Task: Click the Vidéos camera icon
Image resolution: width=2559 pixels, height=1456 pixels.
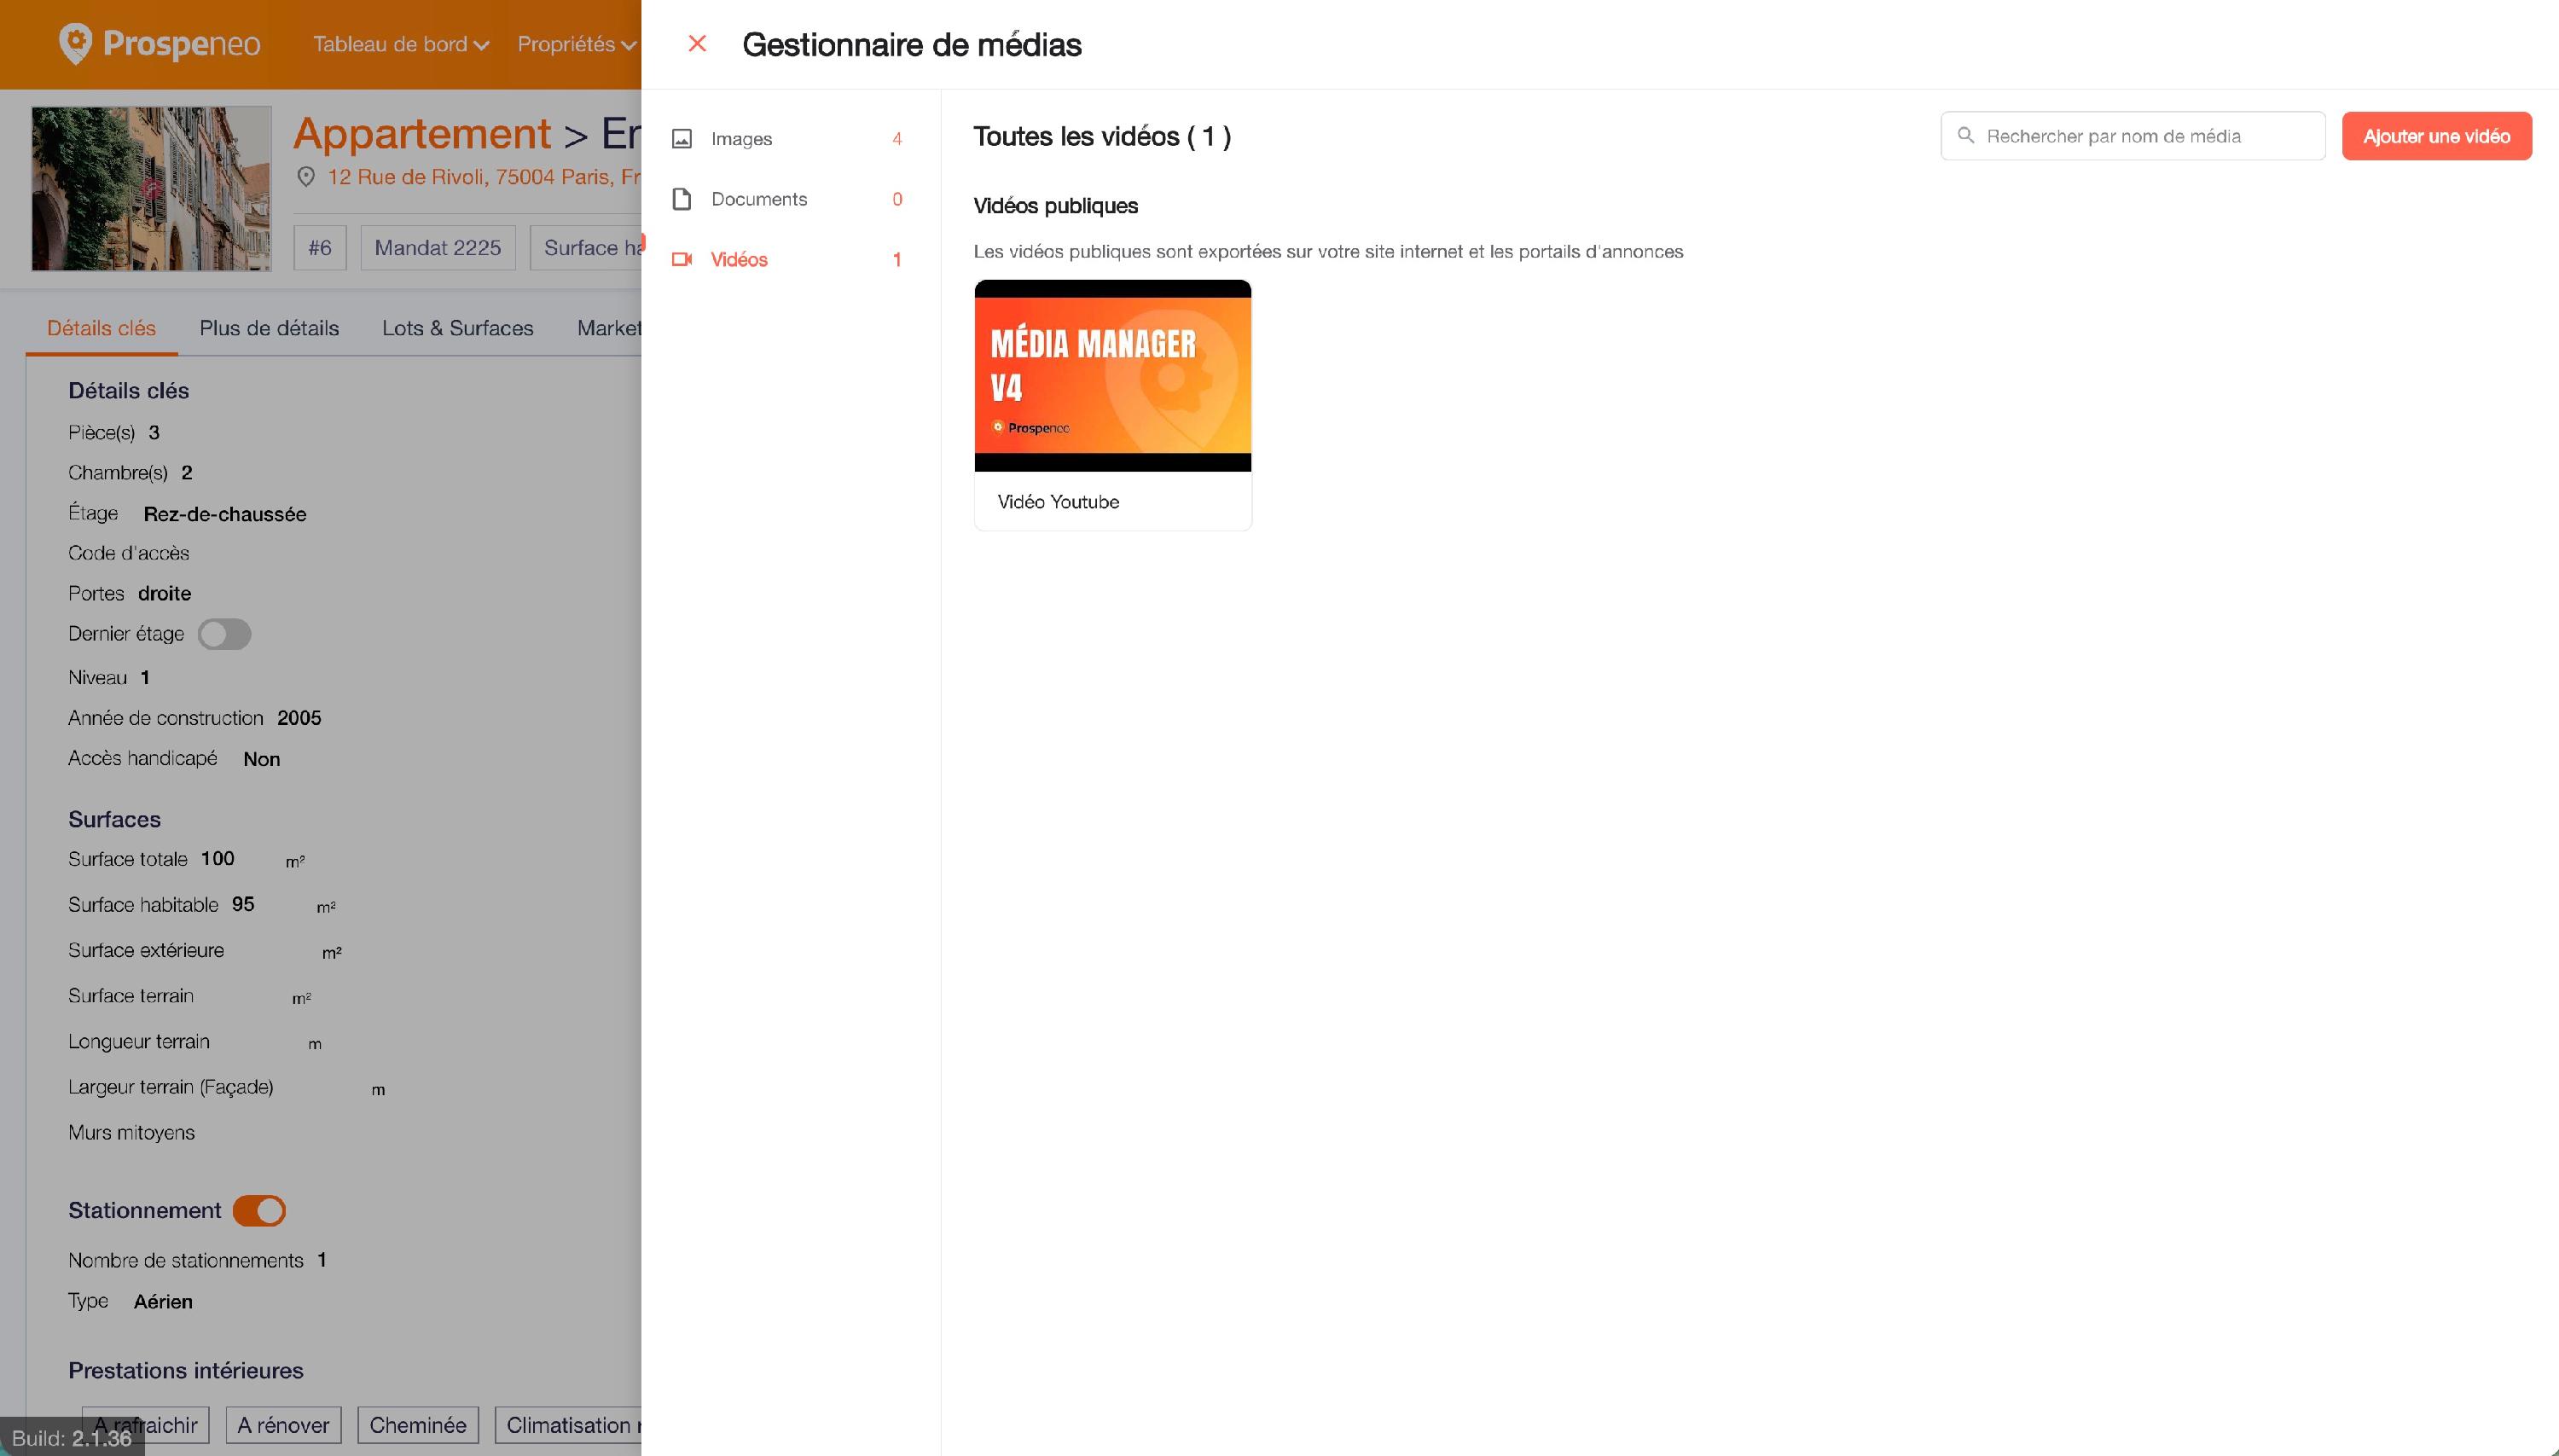Action: point(682,259)
